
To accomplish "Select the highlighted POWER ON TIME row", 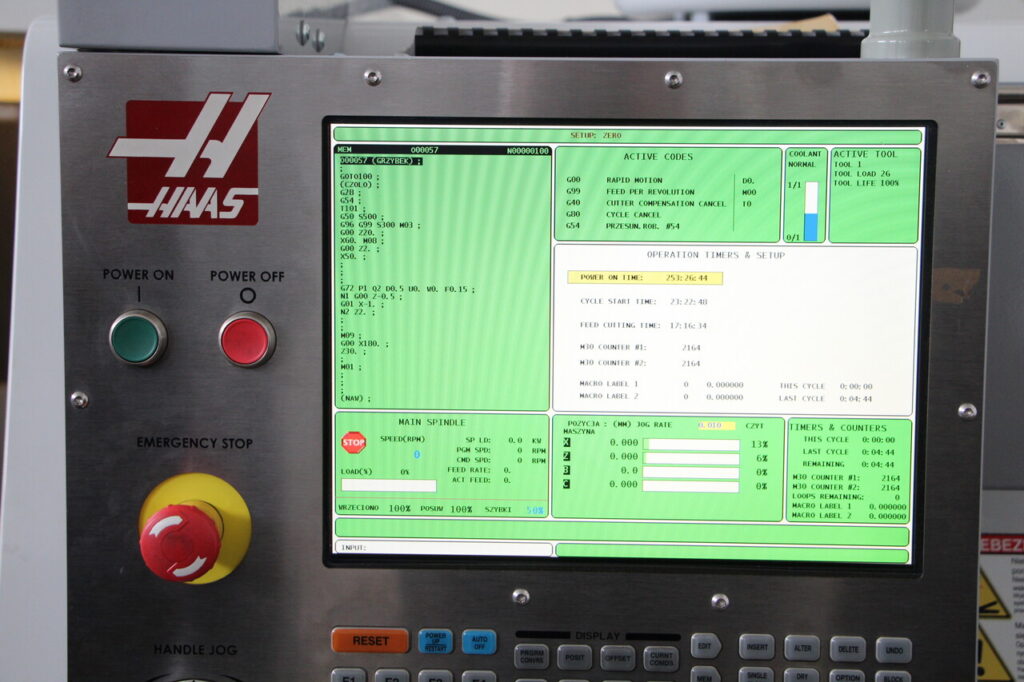I will (x=644, y=278).
